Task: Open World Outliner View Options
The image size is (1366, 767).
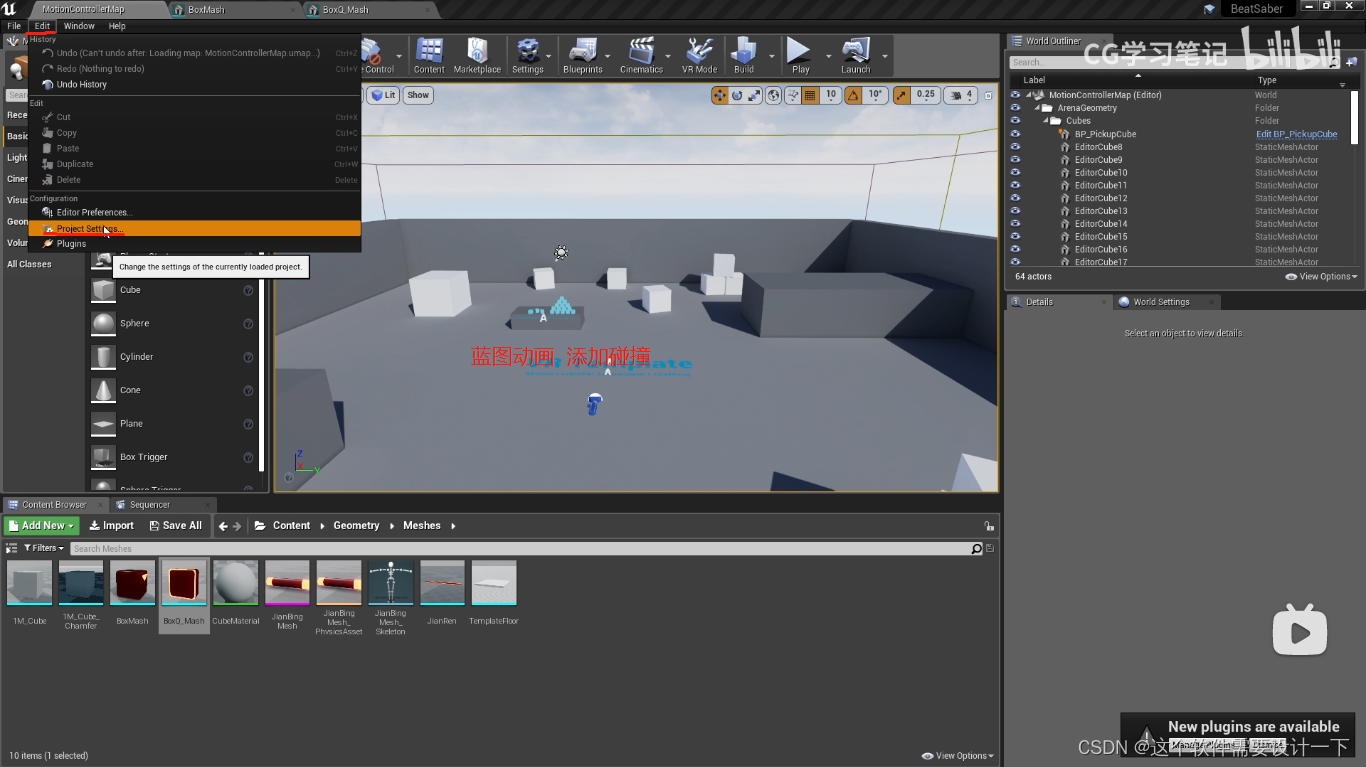Action: (x=1322, y=277)
